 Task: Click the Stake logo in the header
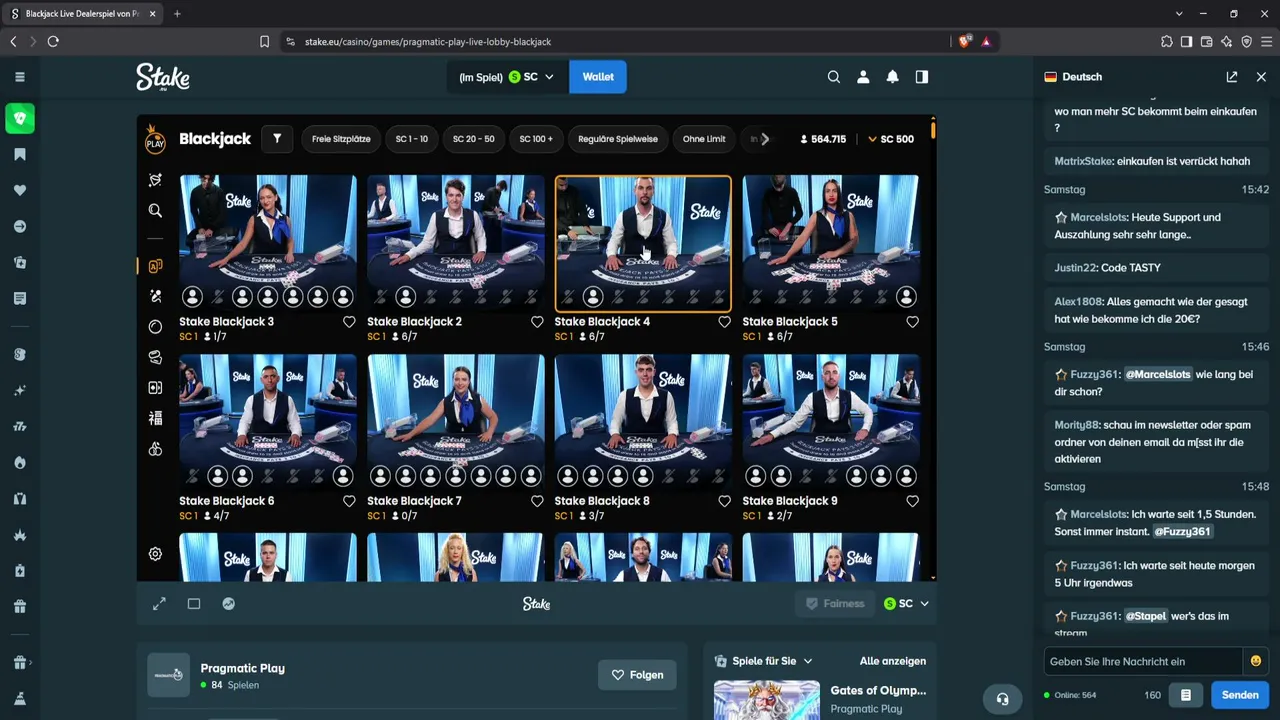coord(163,77)
